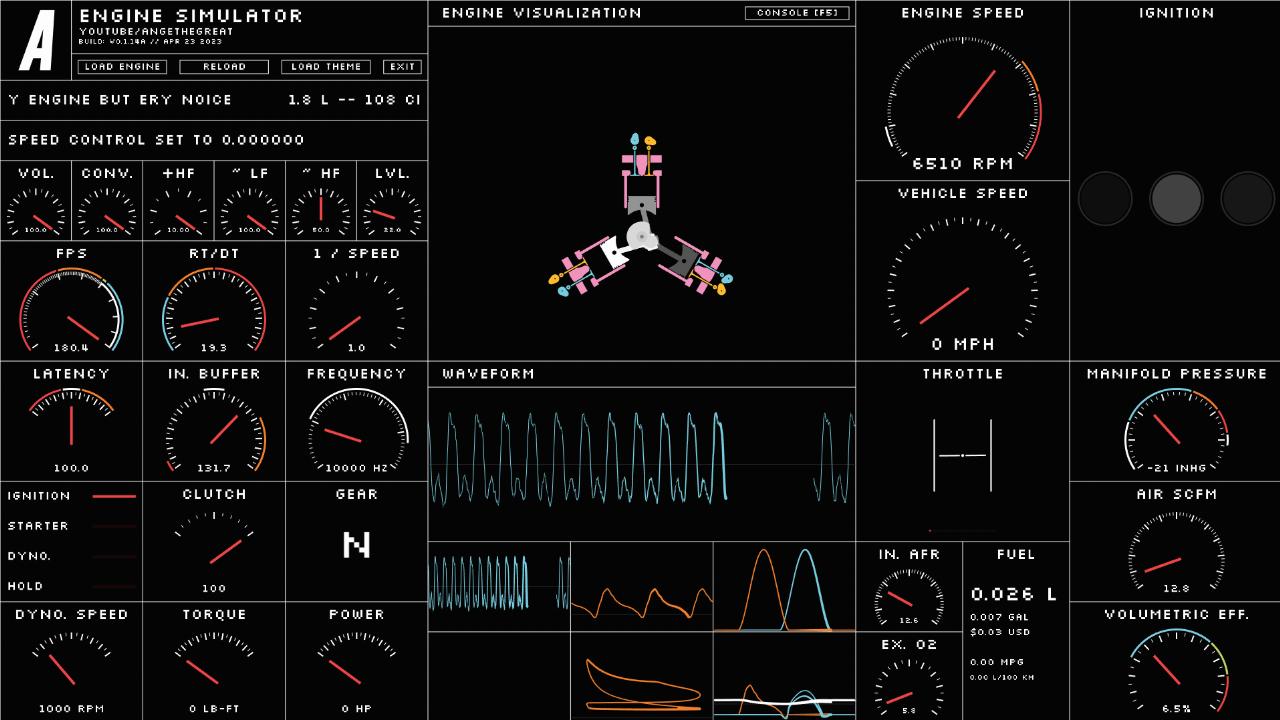Click the Load Engine button
This screenshot has width=1280, height=720.
[x=122, y=67]
